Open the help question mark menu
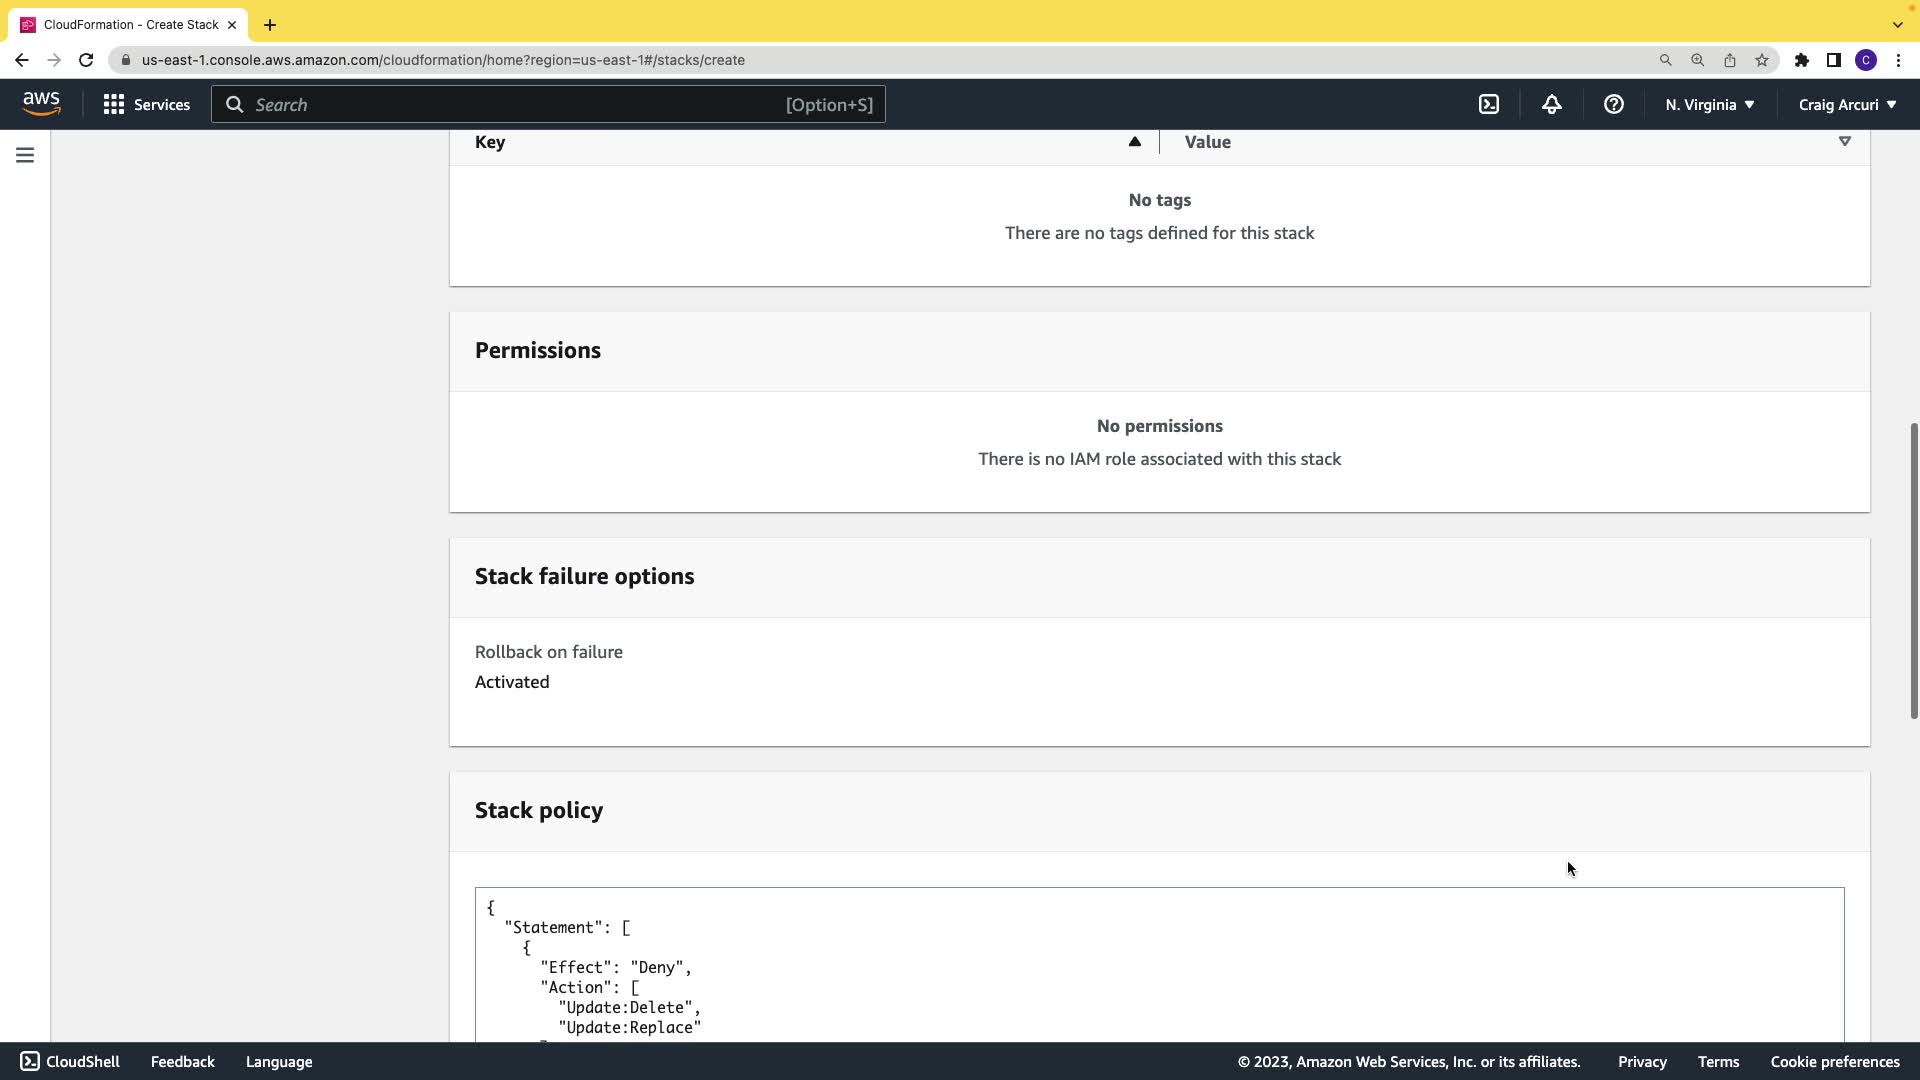1920x1080 pixels. pyautogui.click(x=1613, y=104)
